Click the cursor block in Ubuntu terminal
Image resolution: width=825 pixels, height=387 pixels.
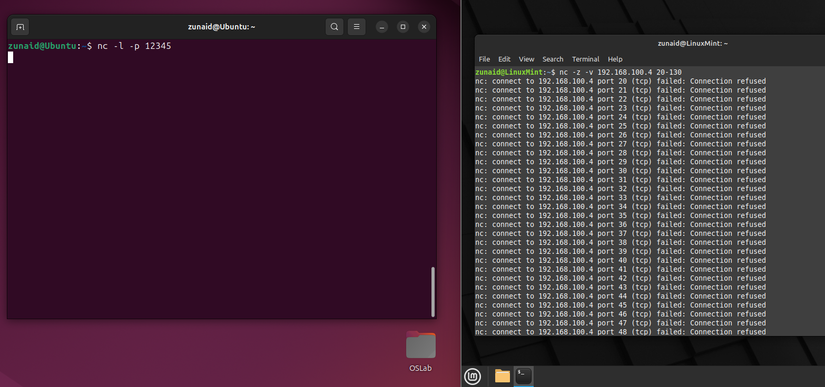(11, 57)
